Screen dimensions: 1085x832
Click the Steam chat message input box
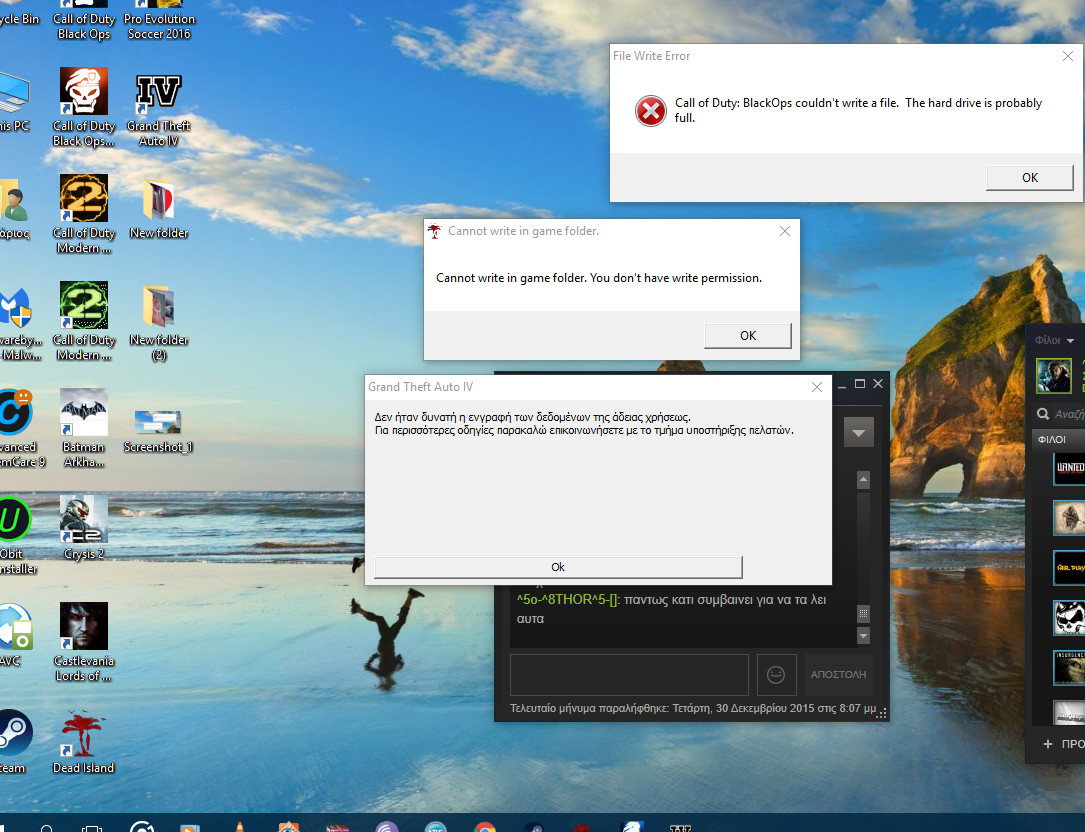[x=629, y=674]
